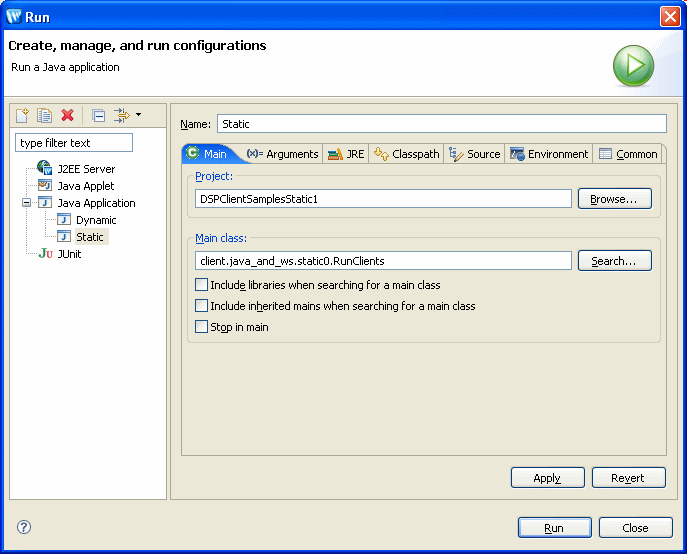Image resolution: width=687 pixels, height=554 pixels.
Task: Click the Main class: link label
Action: tap(221, 238)
